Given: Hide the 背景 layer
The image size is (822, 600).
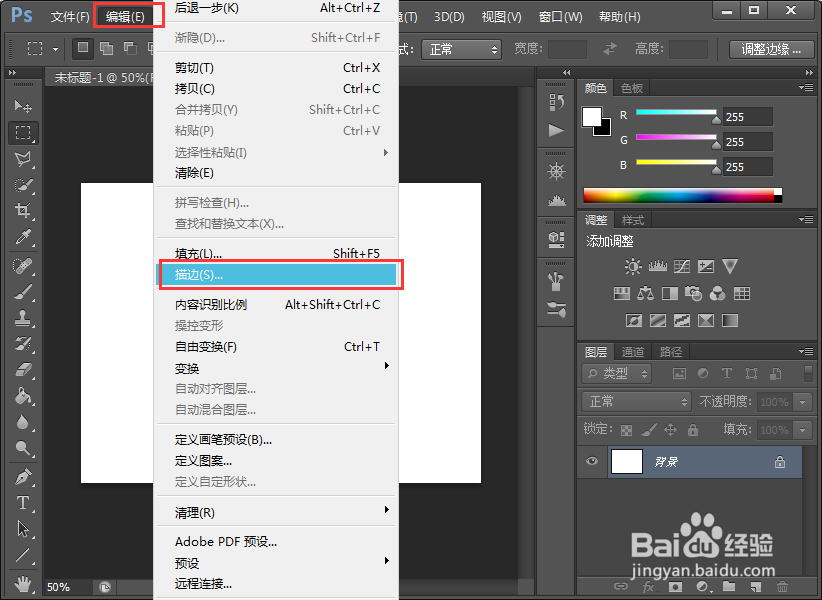Looking at the screenshot, I should pos(591,461).
